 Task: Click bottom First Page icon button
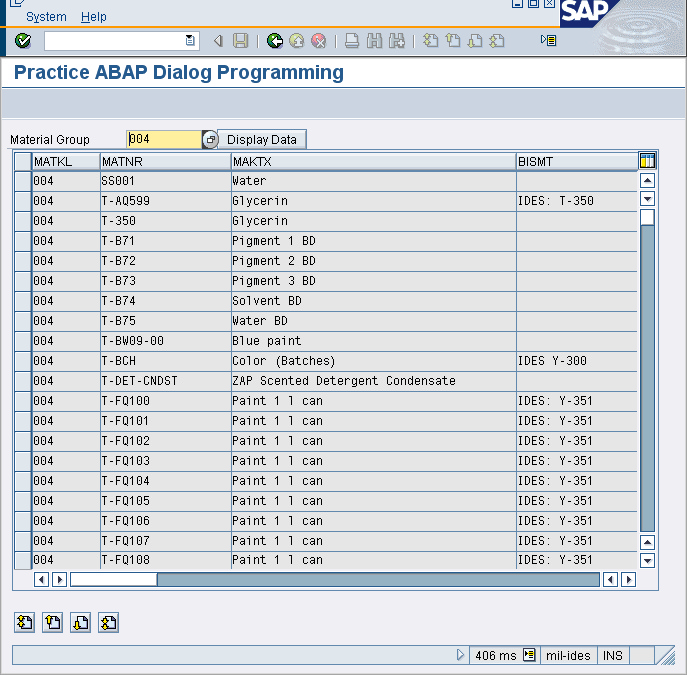click(x=25, y=622)
